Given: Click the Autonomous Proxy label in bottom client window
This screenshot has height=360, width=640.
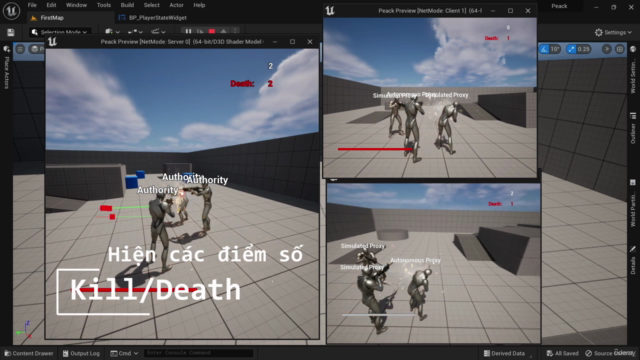Looking at the screenshot, I should 416,260.
